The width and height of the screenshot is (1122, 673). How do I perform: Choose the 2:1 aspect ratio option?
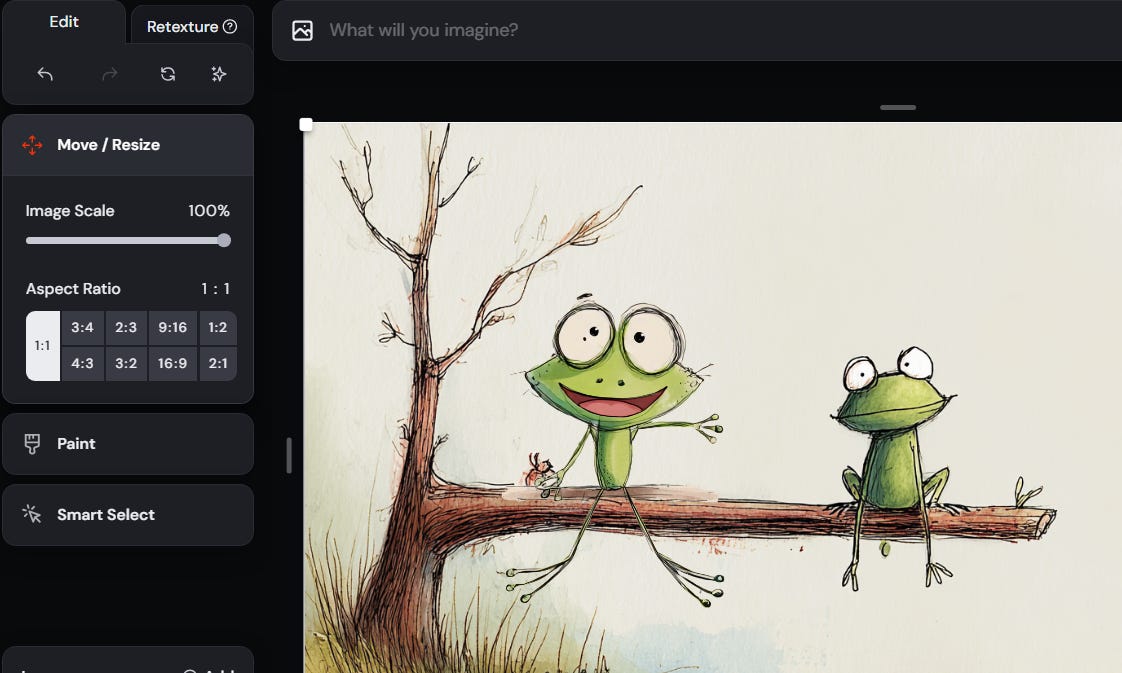tap(218, 363)
